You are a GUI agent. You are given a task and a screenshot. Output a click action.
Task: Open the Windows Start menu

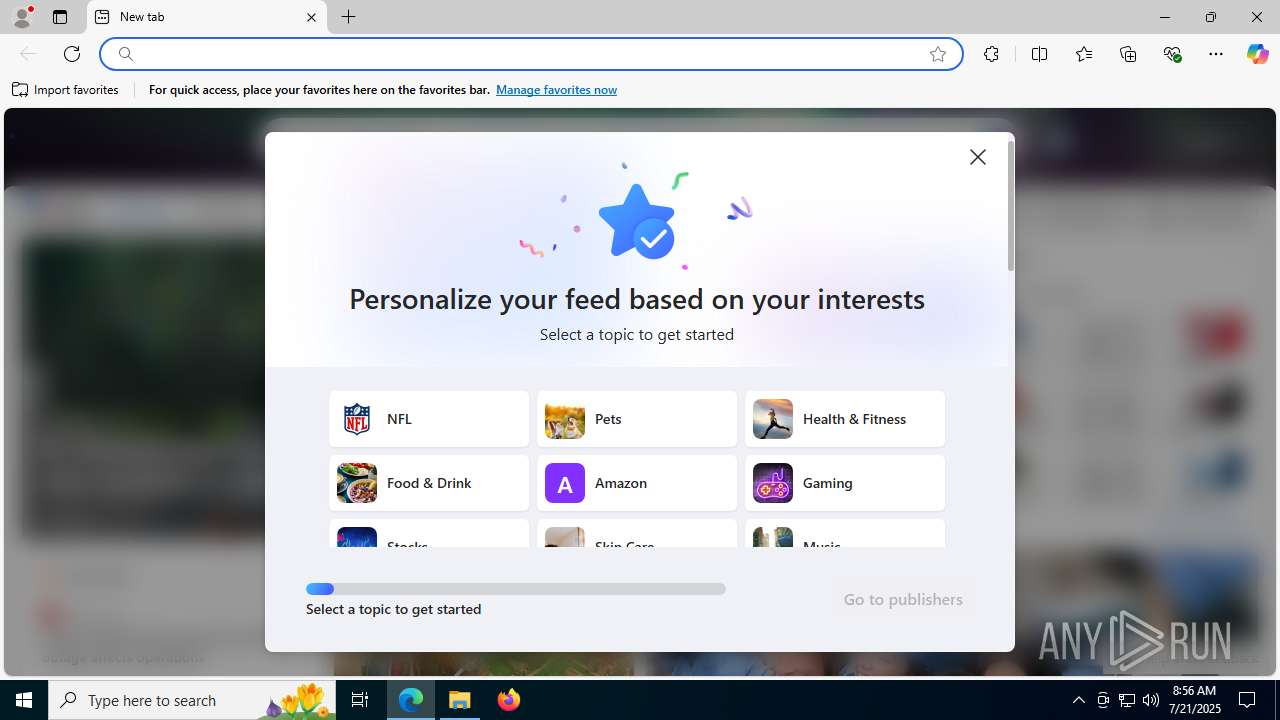click(24, 700)
